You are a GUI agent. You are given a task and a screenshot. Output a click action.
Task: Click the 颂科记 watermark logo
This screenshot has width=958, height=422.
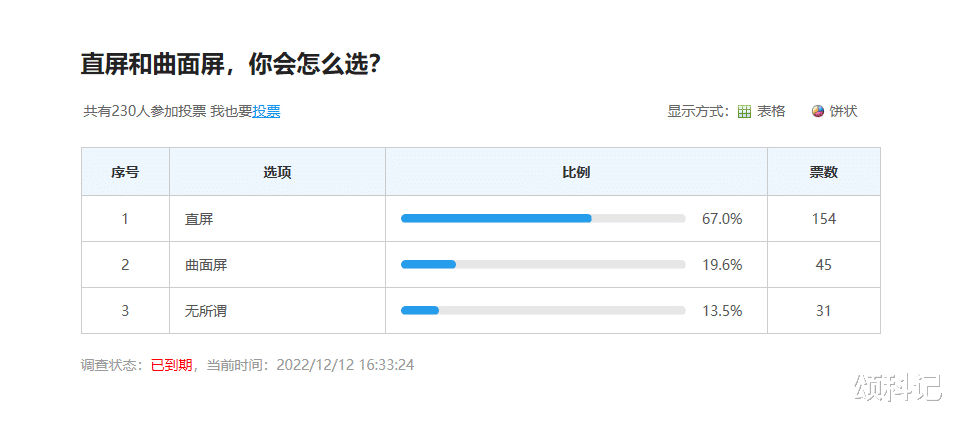tap(897, 387)
